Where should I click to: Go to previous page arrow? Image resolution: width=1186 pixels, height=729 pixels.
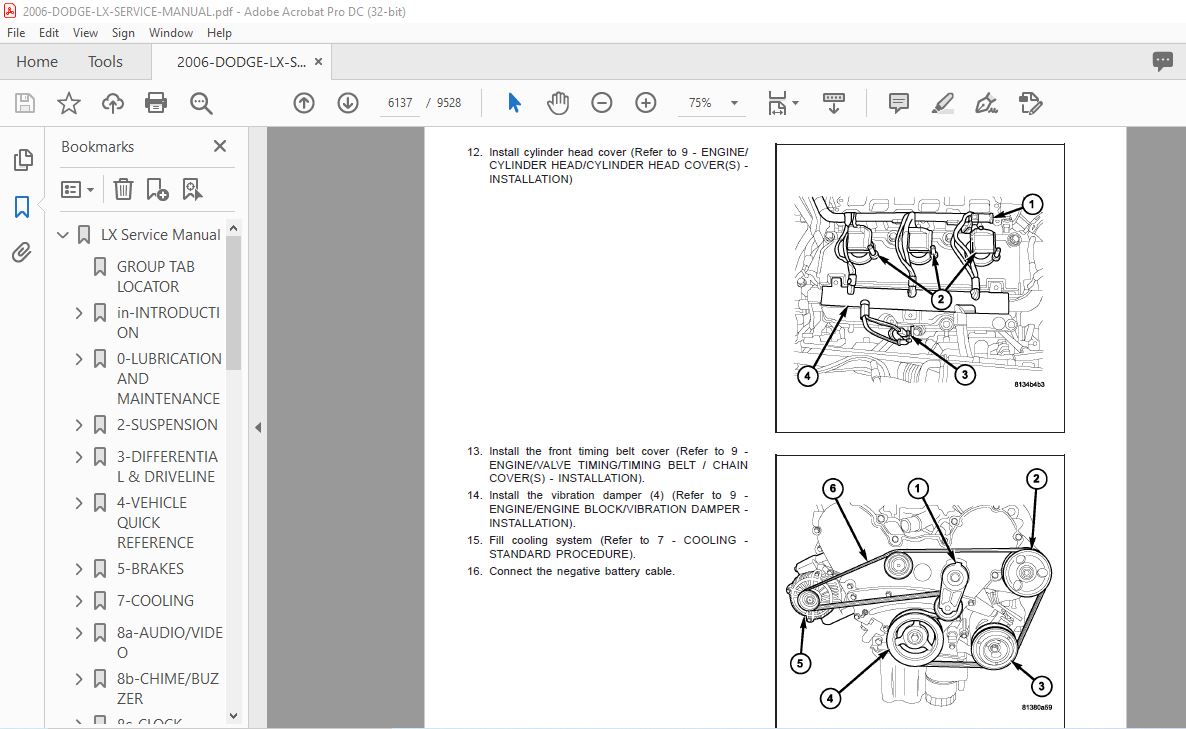[x=304, y=103]
